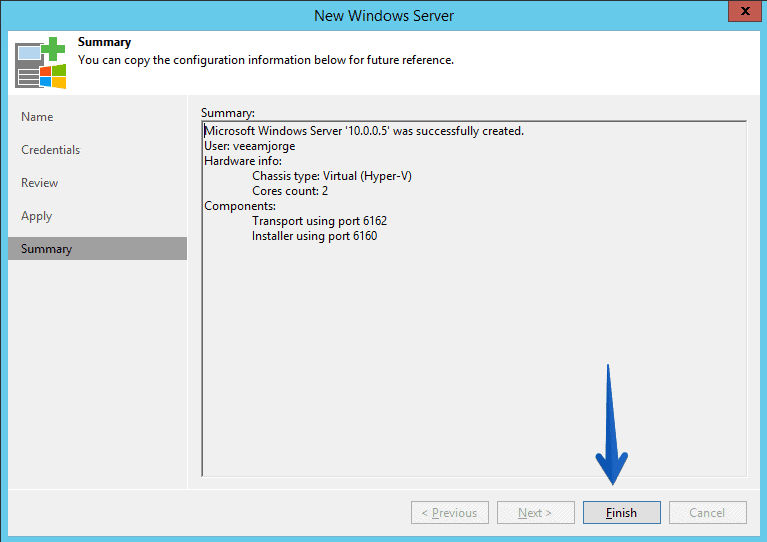The height and width of the screenshot is (542, 767).
Task: Click the 'Hardware info:' line
Action: [243, 161]
